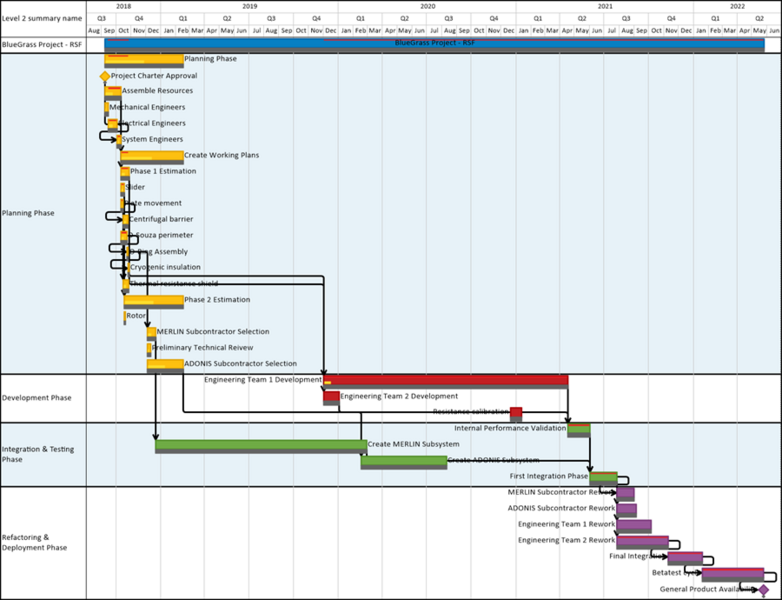Select the Engineering Team 1 Development bar
Screen dimensions: 782x600
[x=446, y=382]
